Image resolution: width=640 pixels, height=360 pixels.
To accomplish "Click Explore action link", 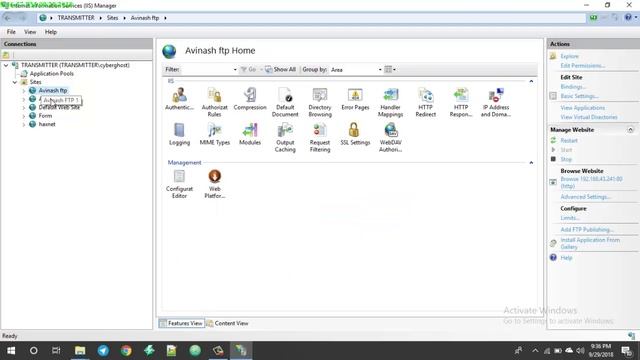I will pyautogui.click(x=569, y=56).
